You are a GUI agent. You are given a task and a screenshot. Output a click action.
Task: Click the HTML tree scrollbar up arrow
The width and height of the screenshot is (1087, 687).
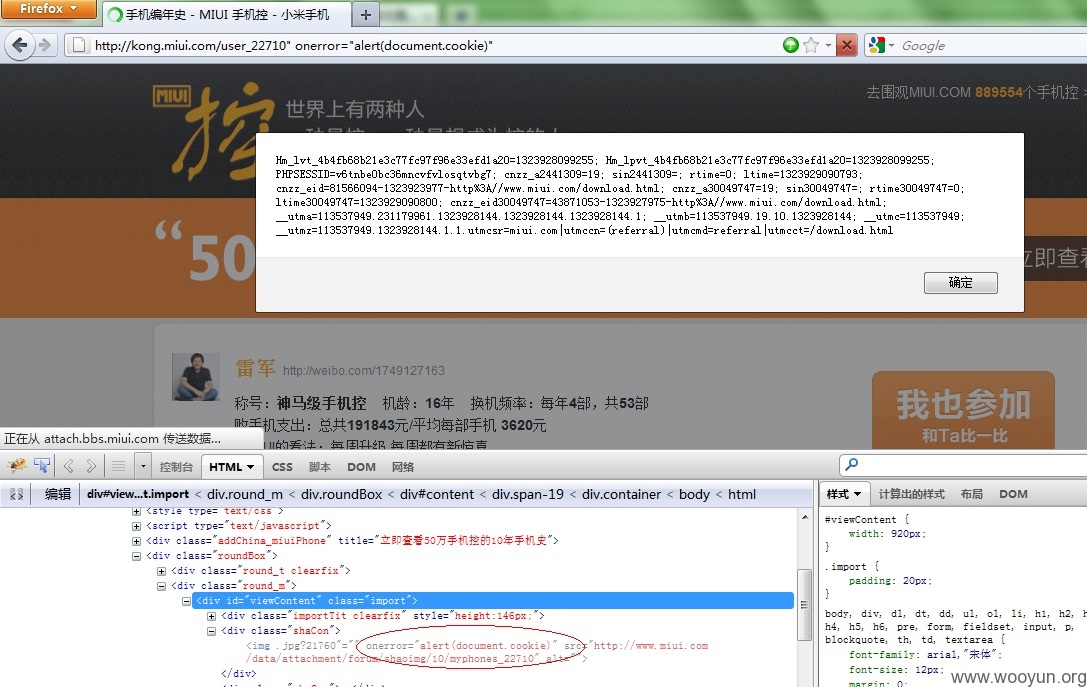click(804, 517)
